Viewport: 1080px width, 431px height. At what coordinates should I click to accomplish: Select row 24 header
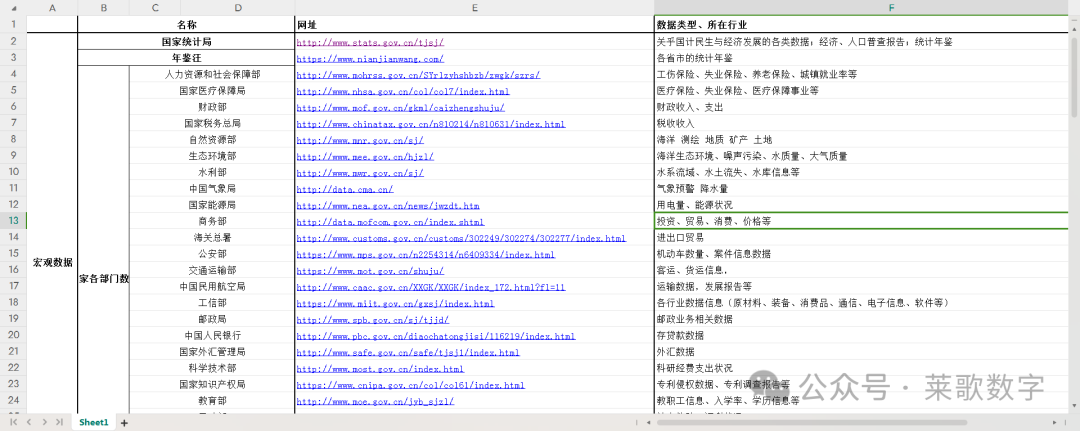click(x=13, y=400)
